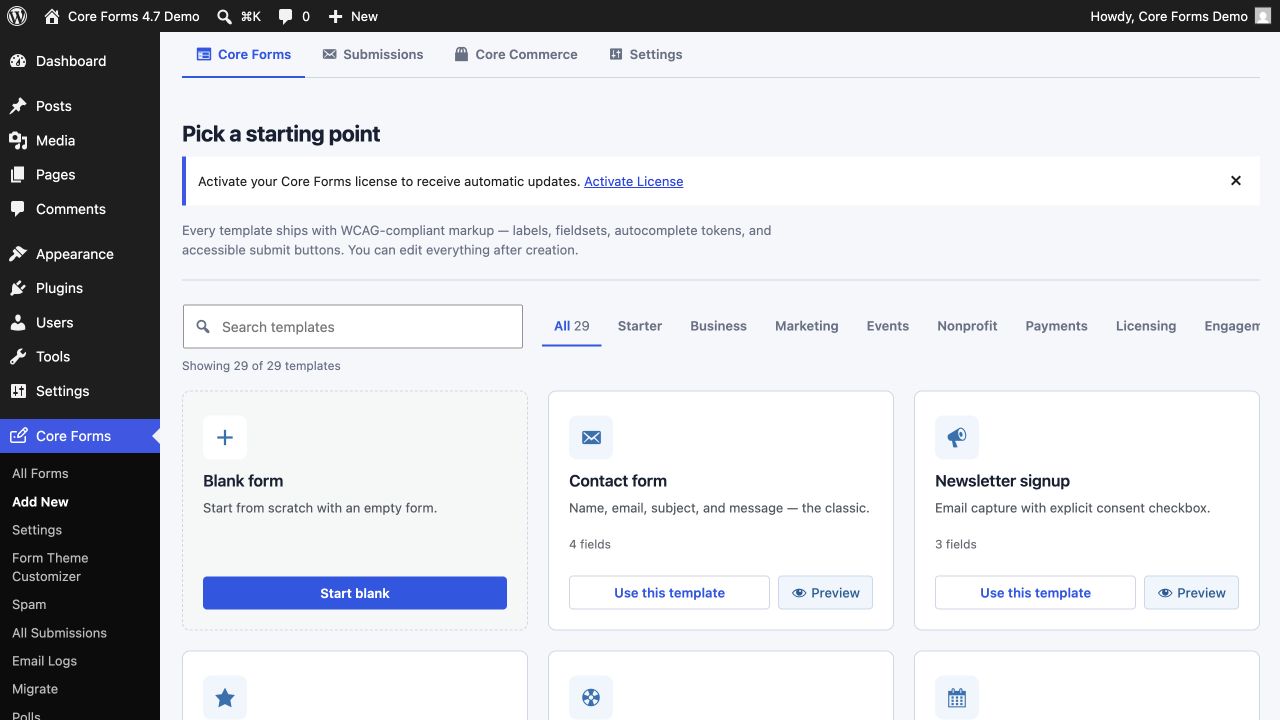Viewport: 1280px width, 720px height.
Task: Click the Settings sliders icon in sidebar
Action: [18, 391]
